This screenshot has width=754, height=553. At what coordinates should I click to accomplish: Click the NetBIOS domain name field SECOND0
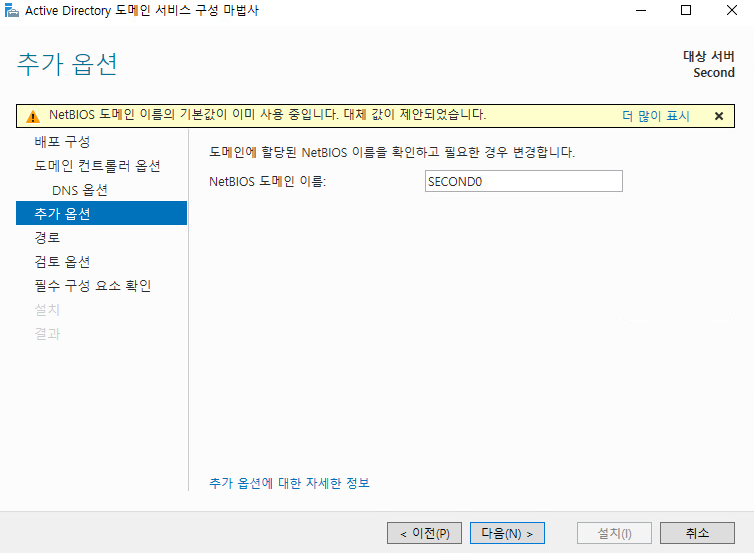(x=524, y=181)
